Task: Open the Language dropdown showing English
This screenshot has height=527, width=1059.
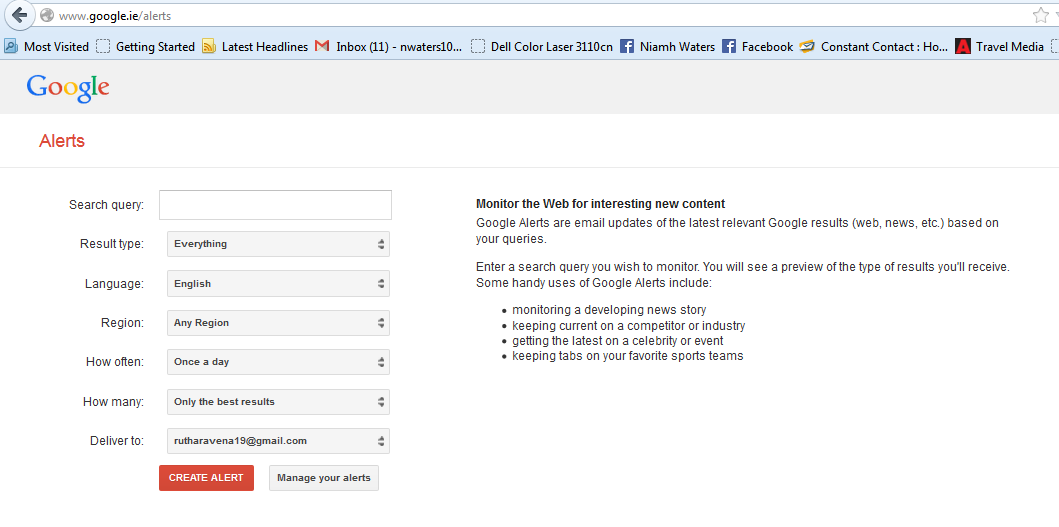Action: coord(278,284)
